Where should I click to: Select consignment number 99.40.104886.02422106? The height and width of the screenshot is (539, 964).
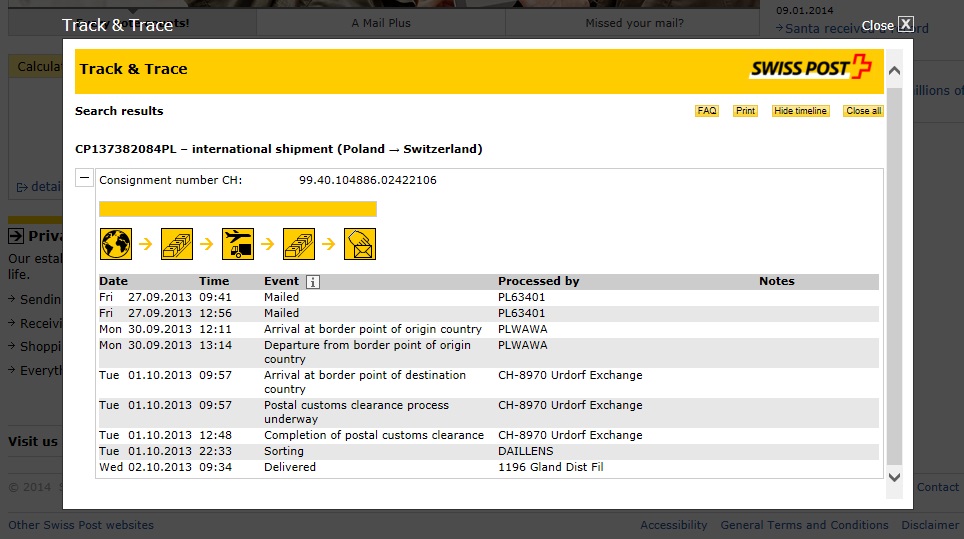point(368,180)
